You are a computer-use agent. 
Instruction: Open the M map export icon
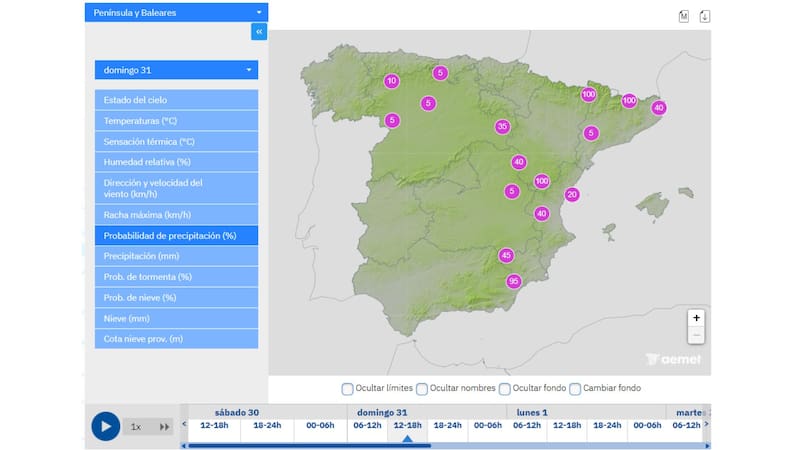click(684, 16)
